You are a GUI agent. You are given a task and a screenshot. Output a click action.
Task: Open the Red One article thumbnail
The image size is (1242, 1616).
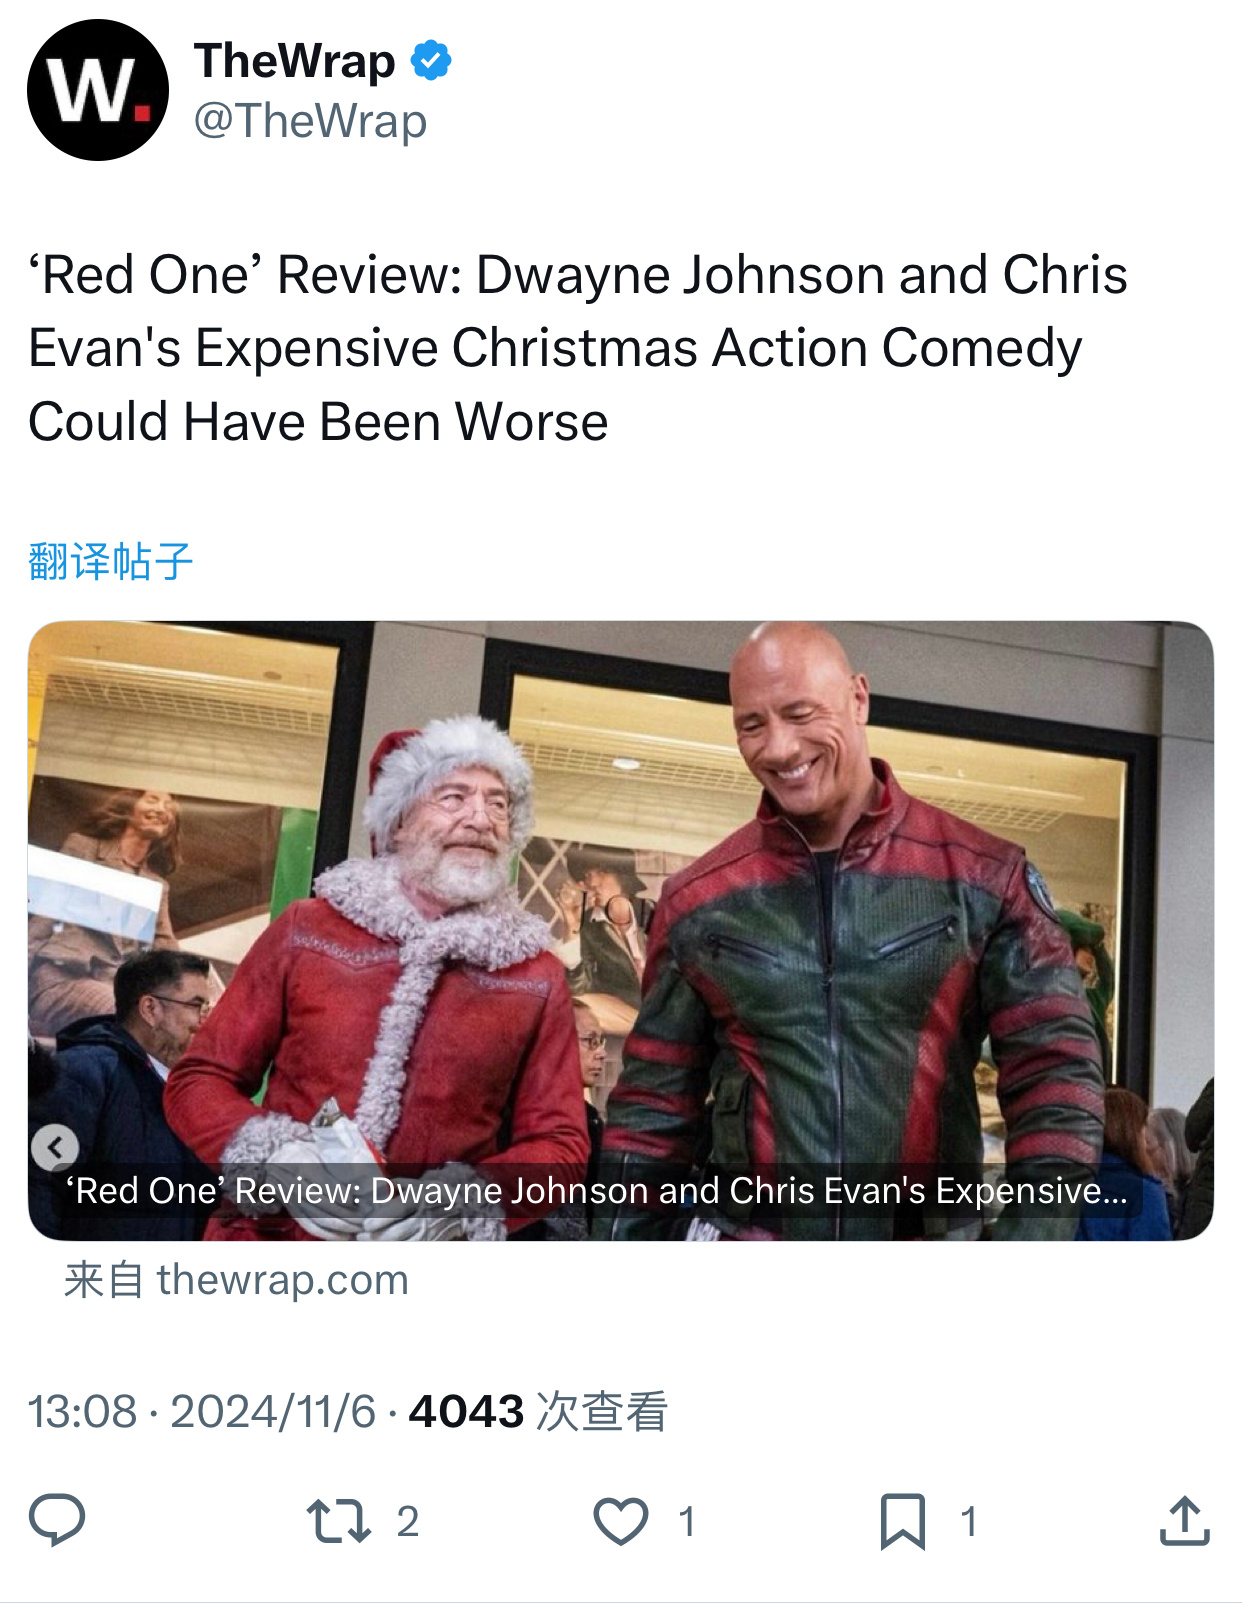[x=620, y=930]
